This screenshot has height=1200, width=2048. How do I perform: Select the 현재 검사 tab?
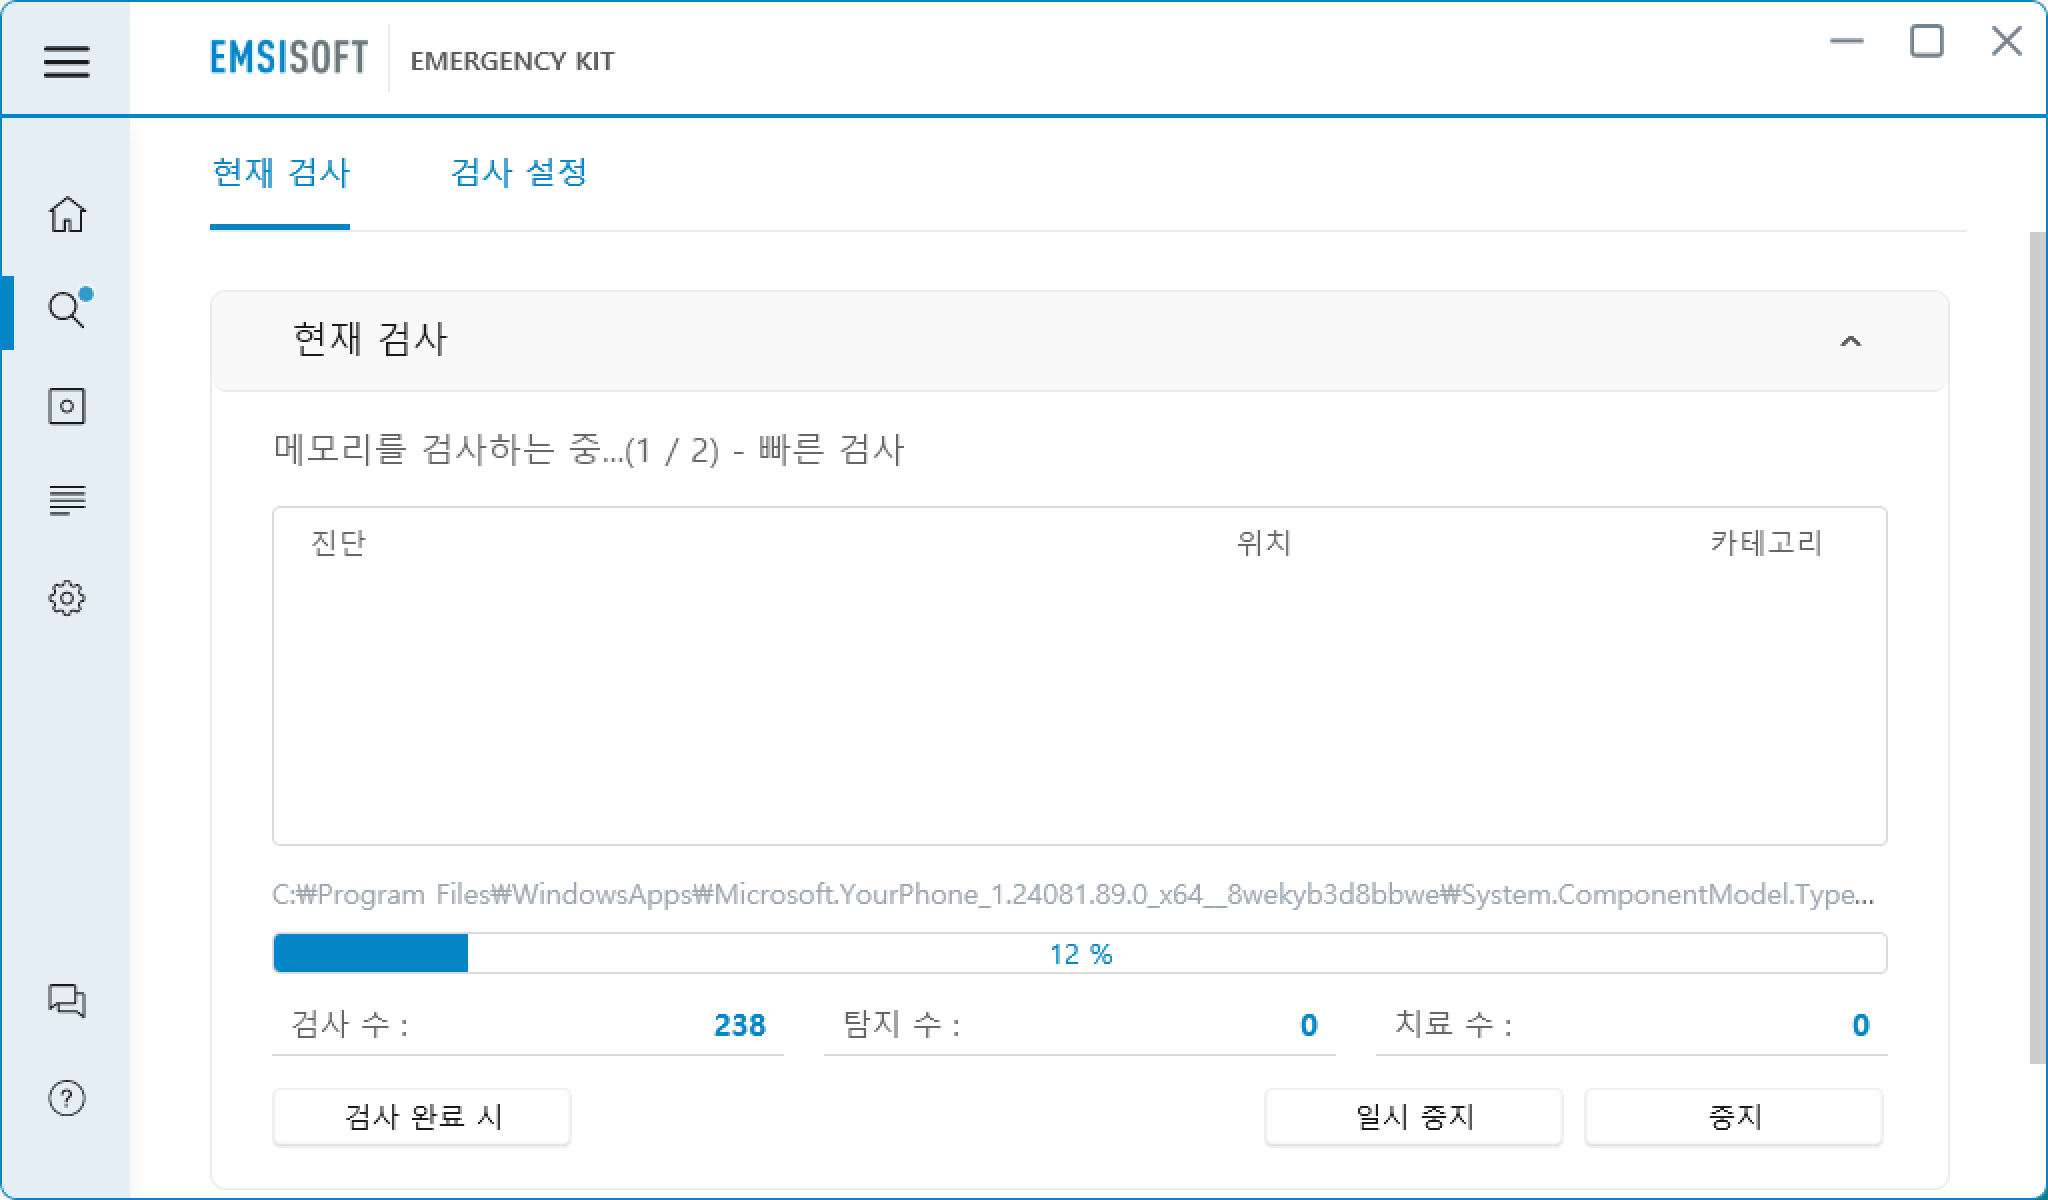pos(280,173)
